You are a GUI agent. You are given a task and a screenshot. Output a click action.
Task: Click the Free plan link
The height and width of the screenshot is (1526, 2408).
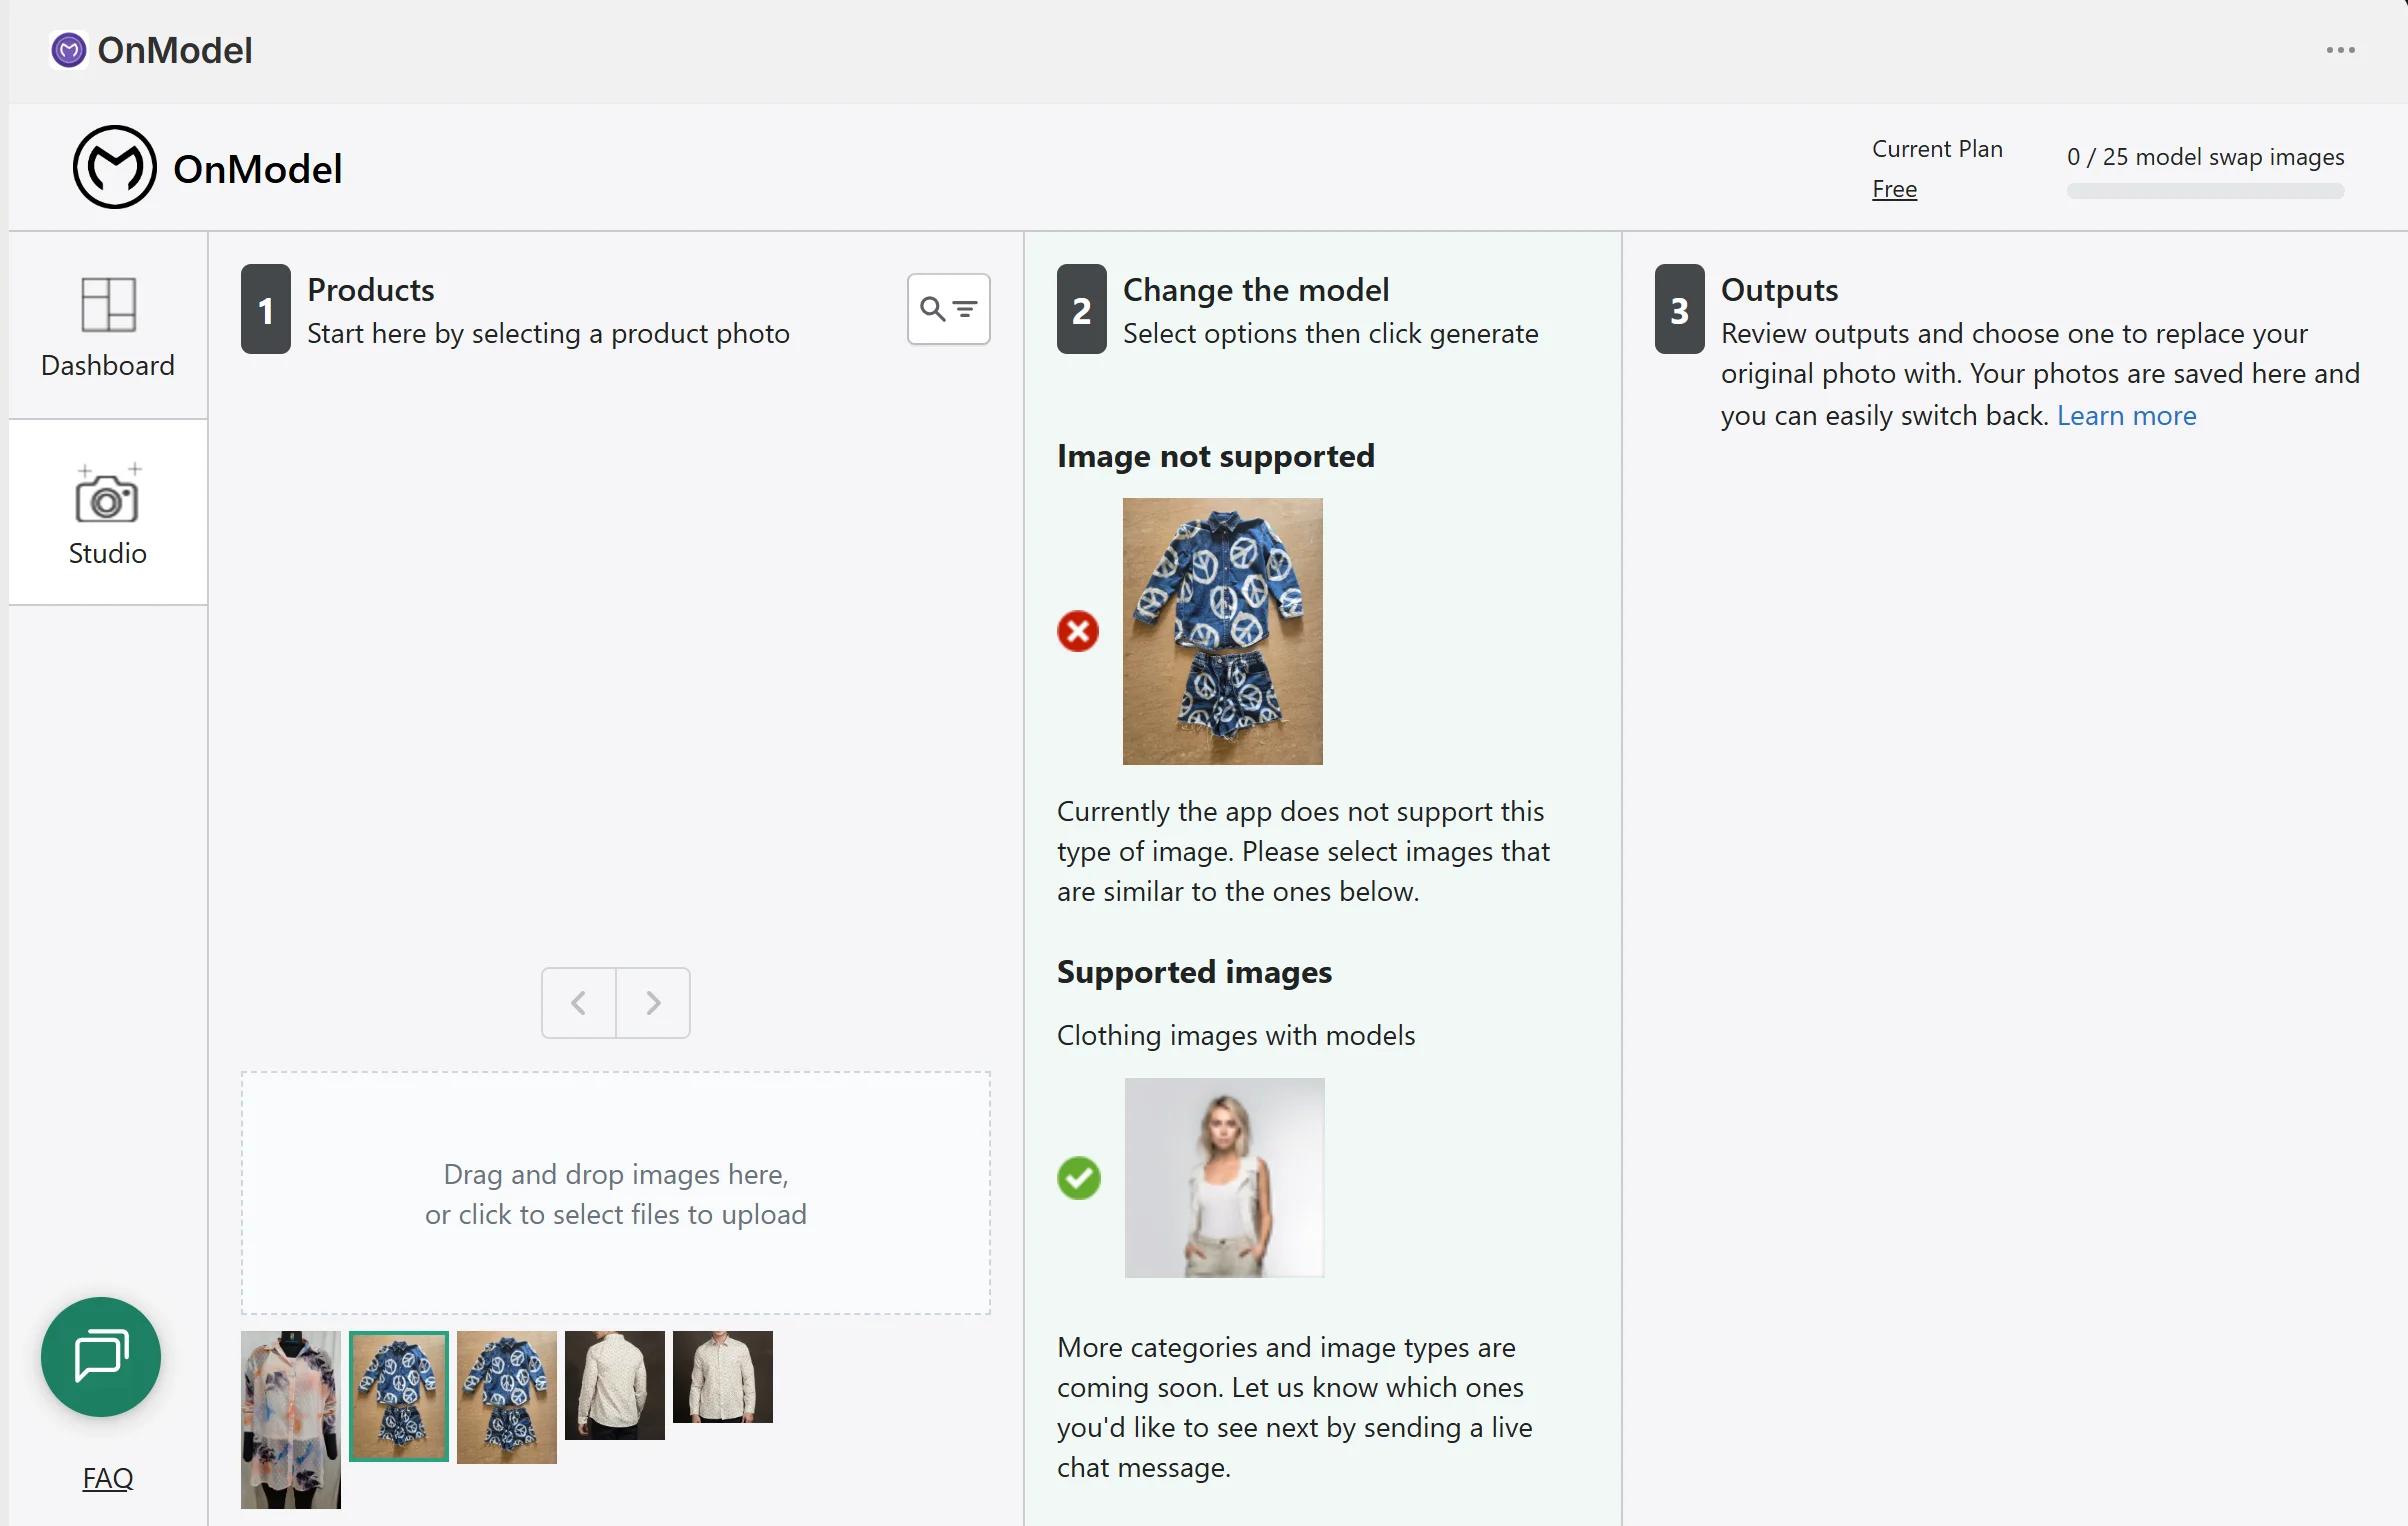(x=1894, y=189)
